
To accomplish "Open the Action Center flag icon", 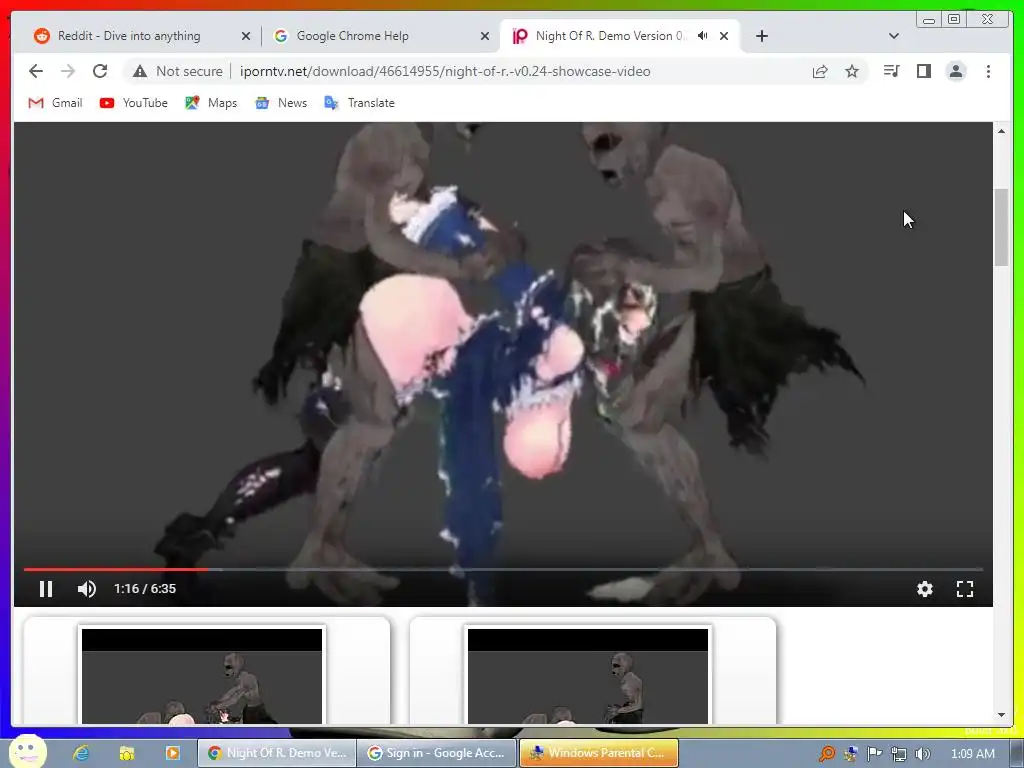I will pos(874,754).
